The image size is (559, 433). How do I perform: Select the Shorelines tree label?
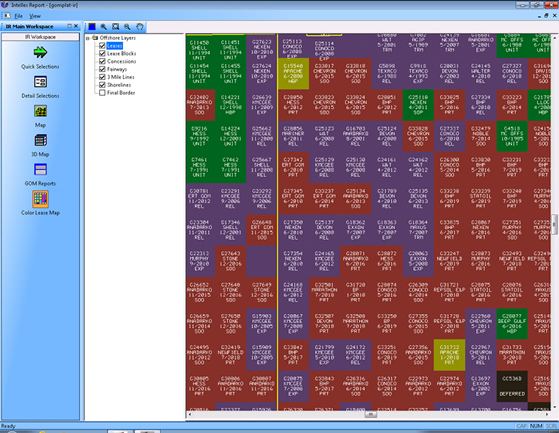(119, 85)
